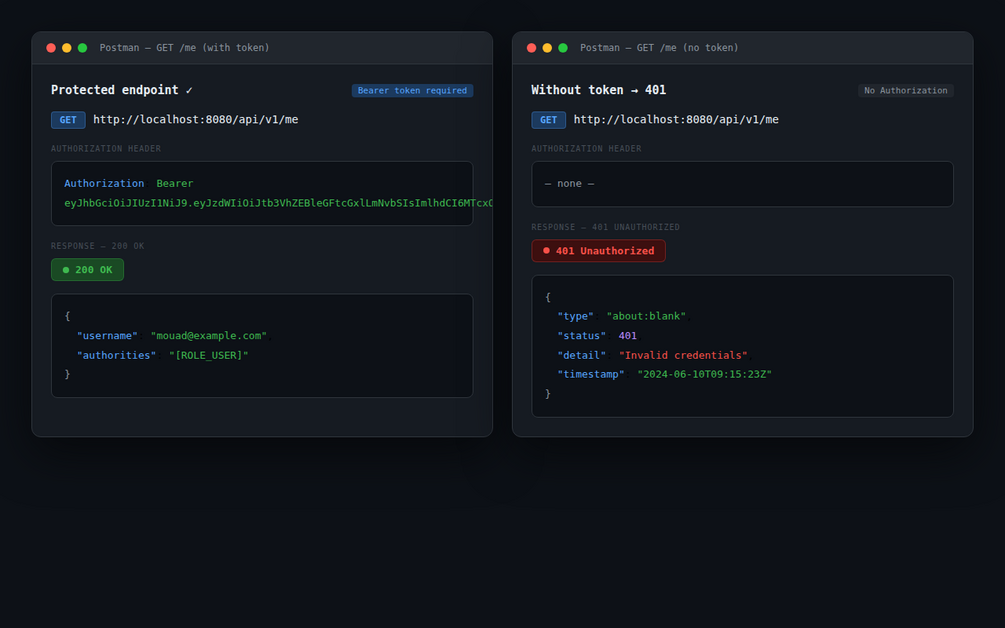Image resolution: width=1005 pixels, height=628 pixels.
Task: Click the "type" JSON key
Action: coord(575,316)
